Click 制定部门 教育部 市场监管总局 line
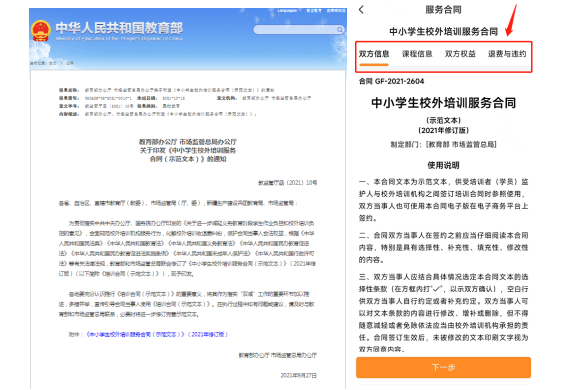The image size is (565, 390). (443, 145)
